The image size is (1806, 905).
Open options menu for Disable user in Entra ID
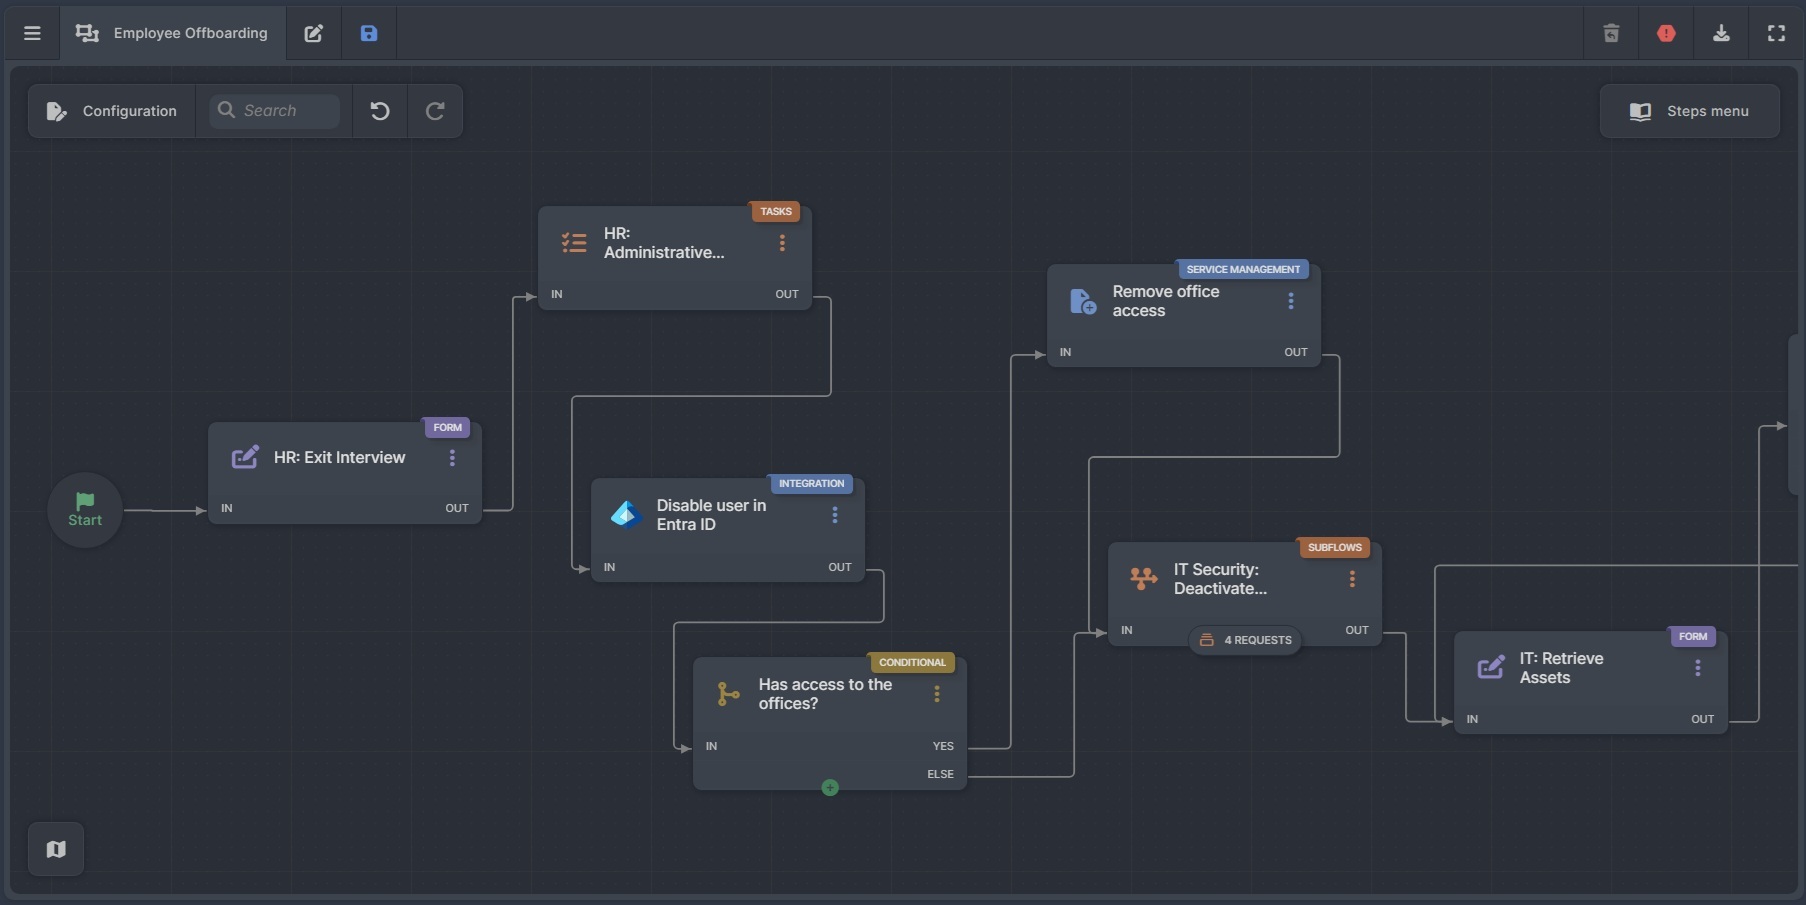(835, 514)
